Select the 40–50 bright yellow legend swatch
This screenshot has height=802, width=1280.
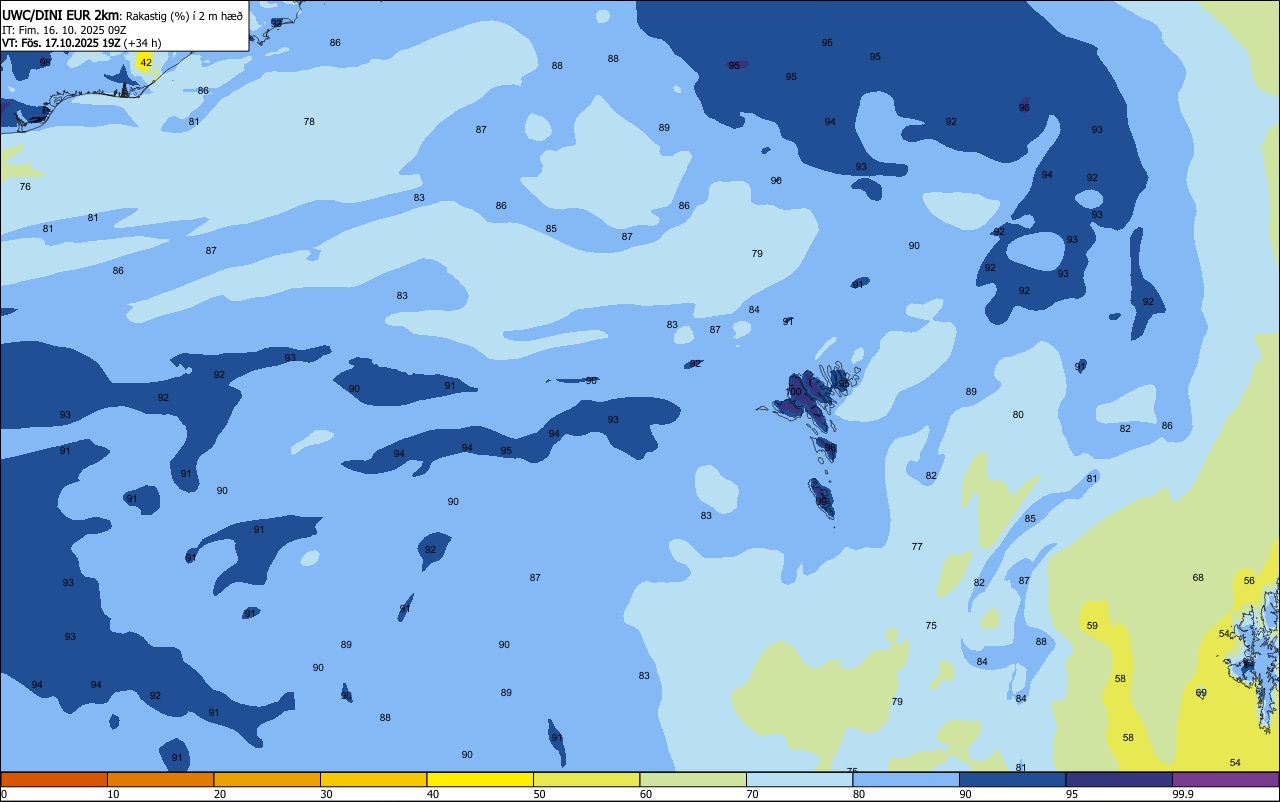tap(480, 779)
